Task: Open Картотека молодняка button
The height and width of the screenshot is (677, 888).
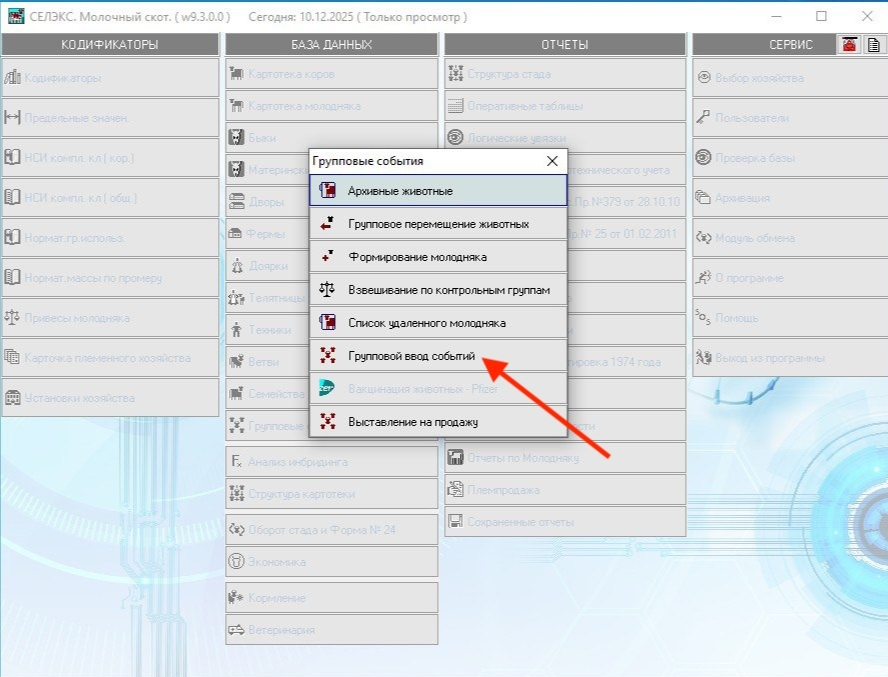Action: click(331, 105)
